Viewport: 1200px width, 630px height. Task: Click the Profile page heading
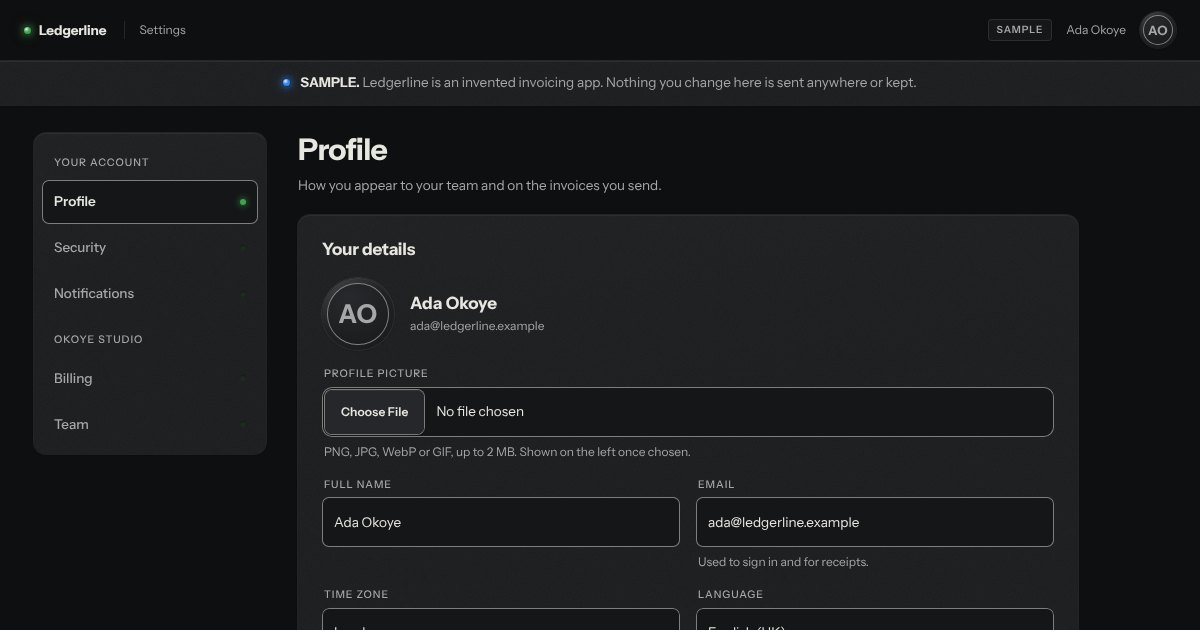click(x=343, y=150)
